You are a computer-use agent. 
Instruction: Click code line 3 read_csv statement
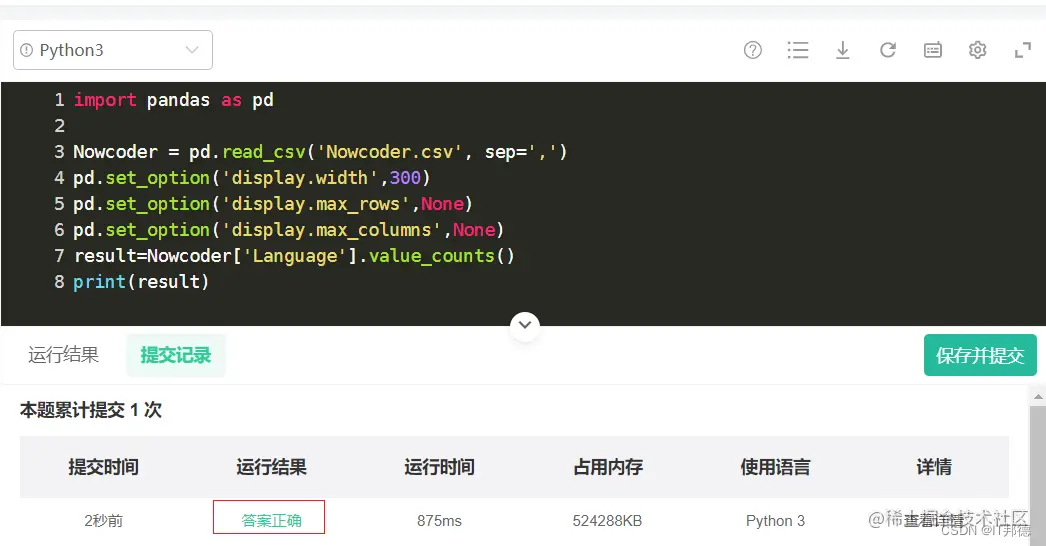click(x=320, y=152)
